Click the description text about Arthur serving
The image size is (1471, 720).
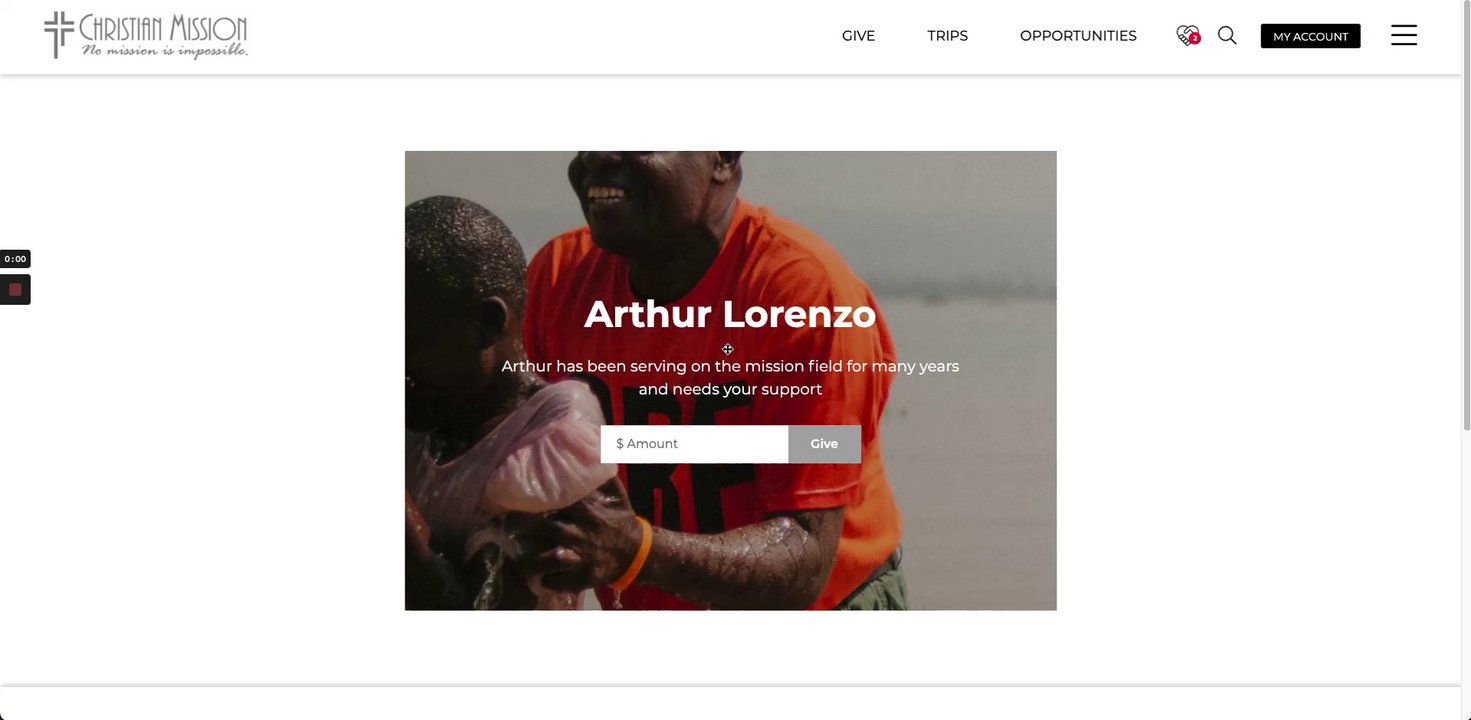tap(730, 378)
